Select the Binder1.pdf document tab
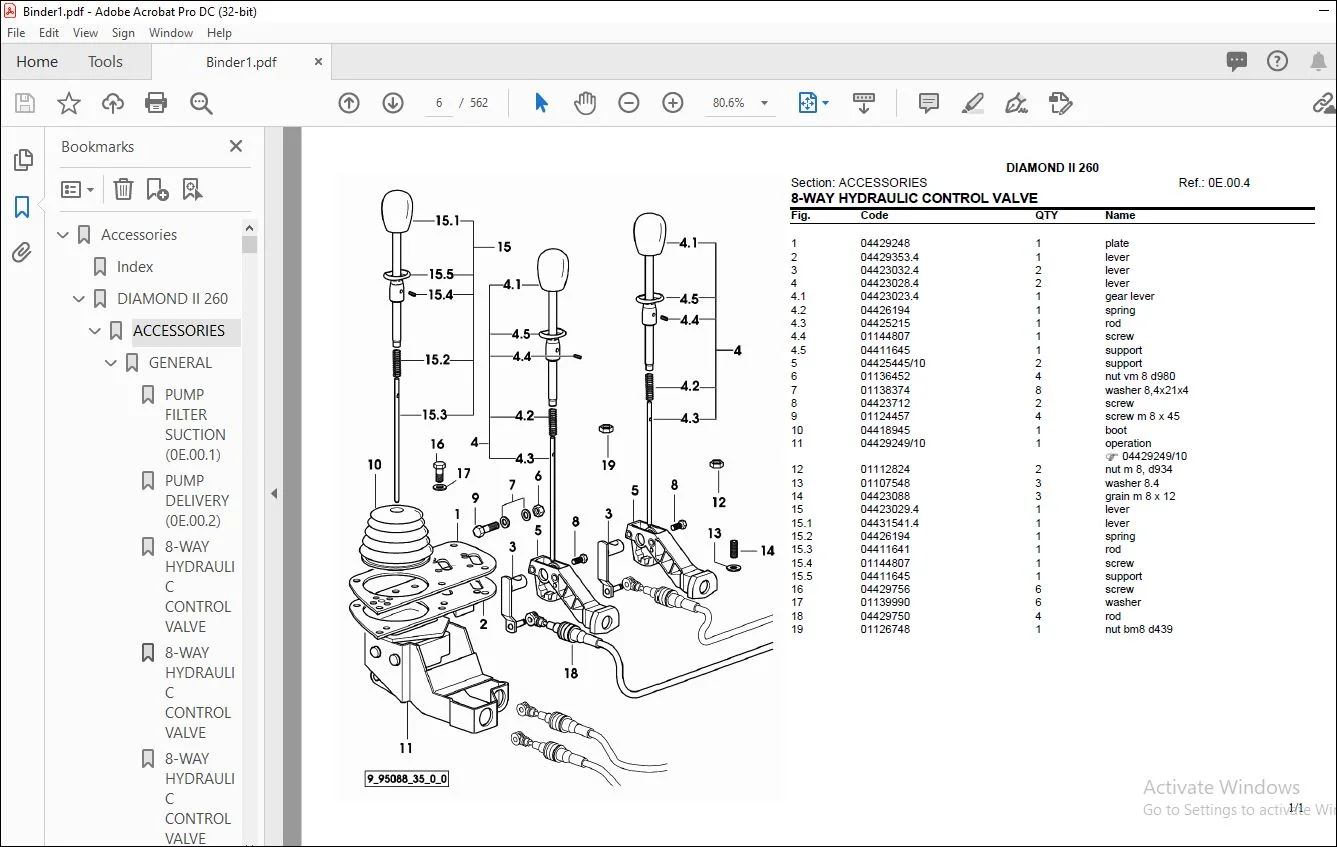The image size is (1337, 847). click(241, 62)
